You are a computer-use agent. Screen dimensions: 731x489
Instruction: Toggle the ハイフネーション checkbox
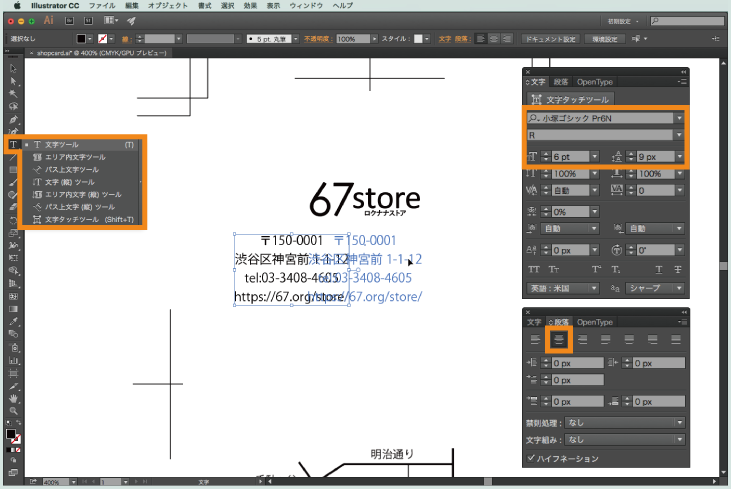click(531, 458)
